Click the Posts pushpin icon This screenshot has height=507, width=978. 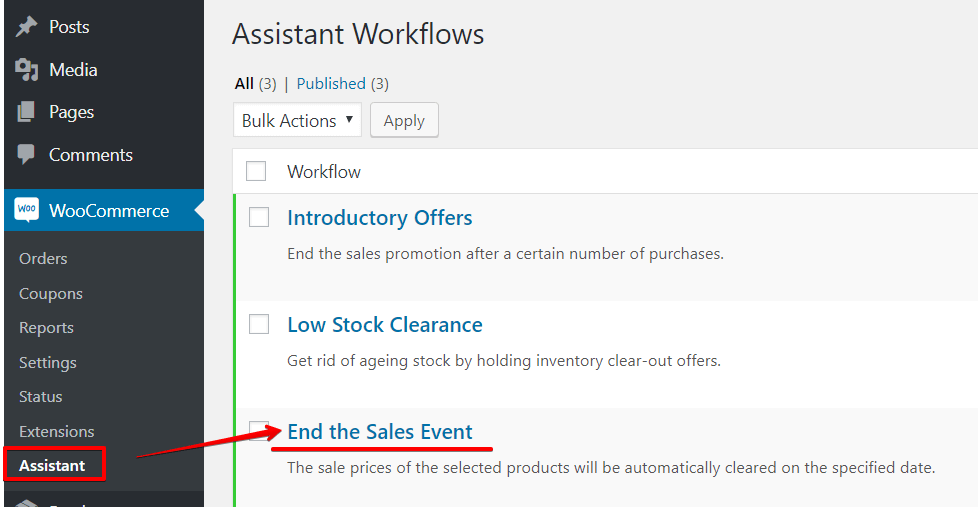26,27
